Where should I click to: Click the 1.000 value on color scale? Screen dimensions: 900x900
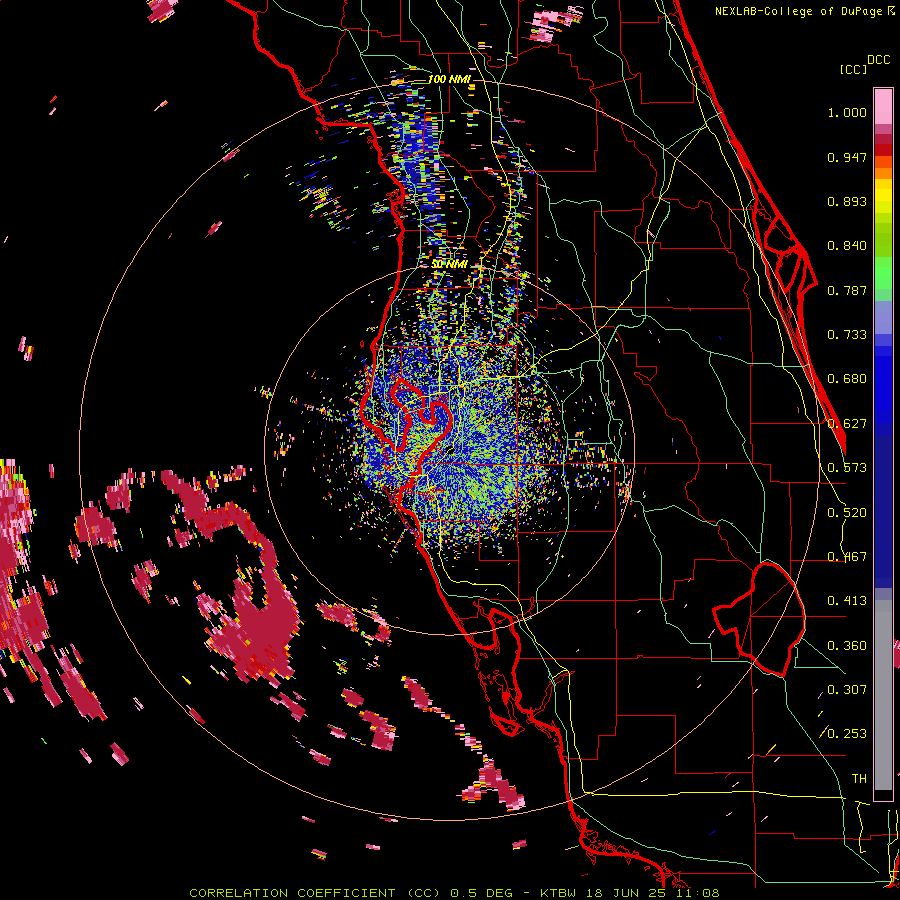847,112
